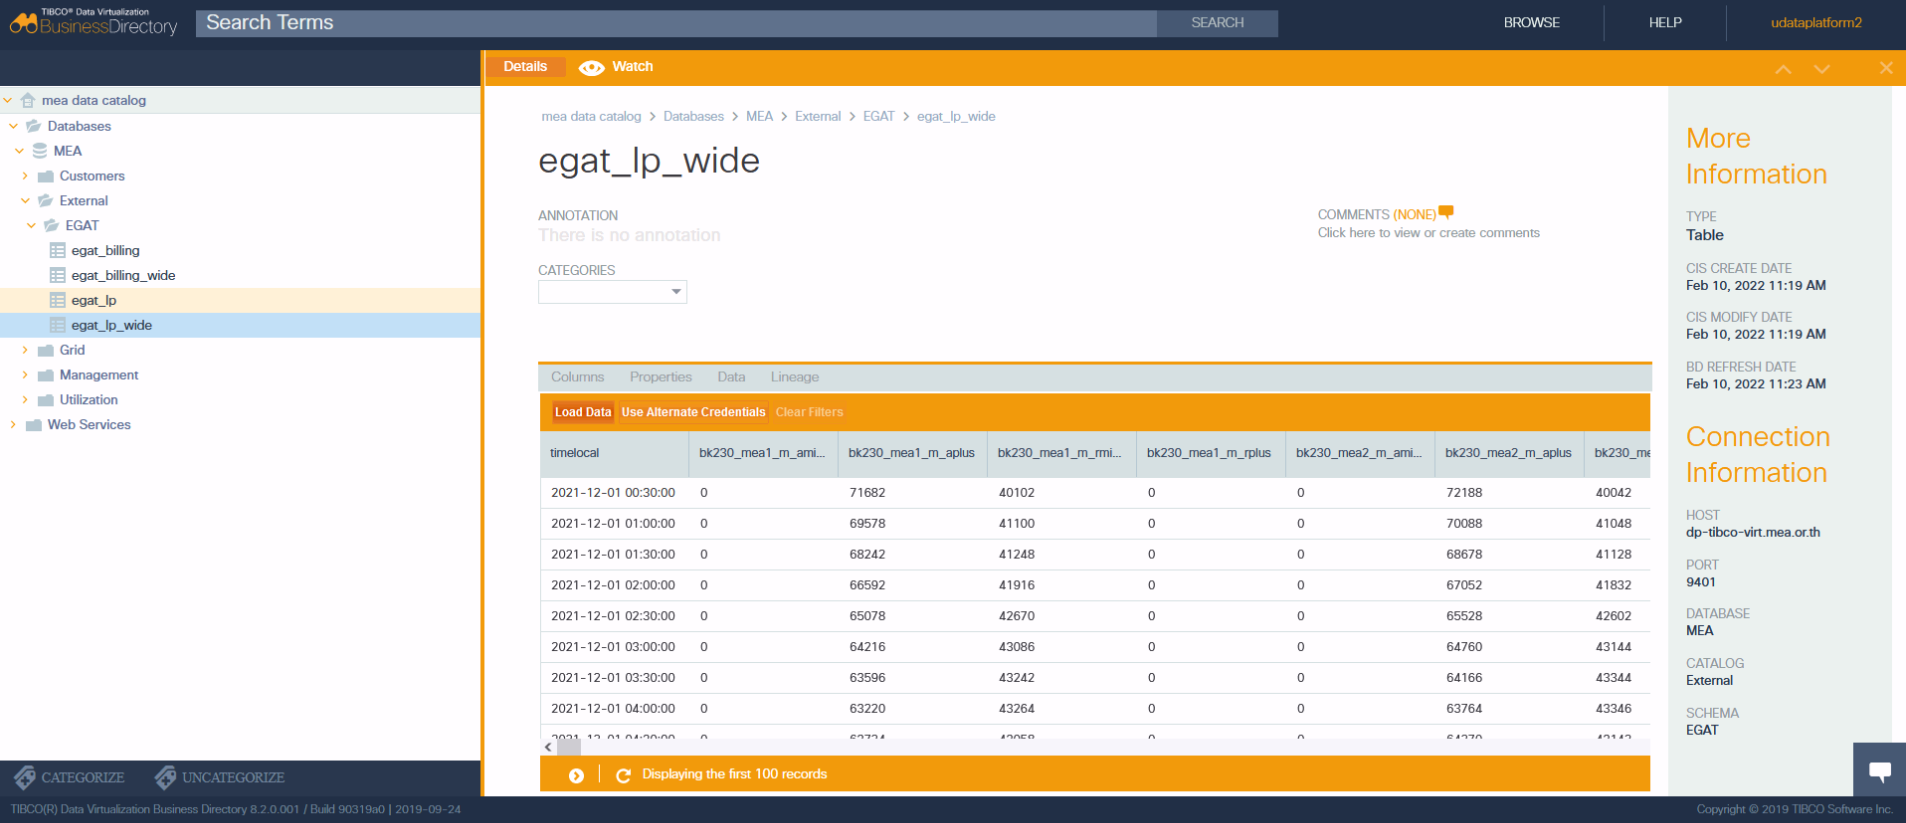
Task: Click the next-page arrow icon in the records footer
Action: tap(576, 775)
